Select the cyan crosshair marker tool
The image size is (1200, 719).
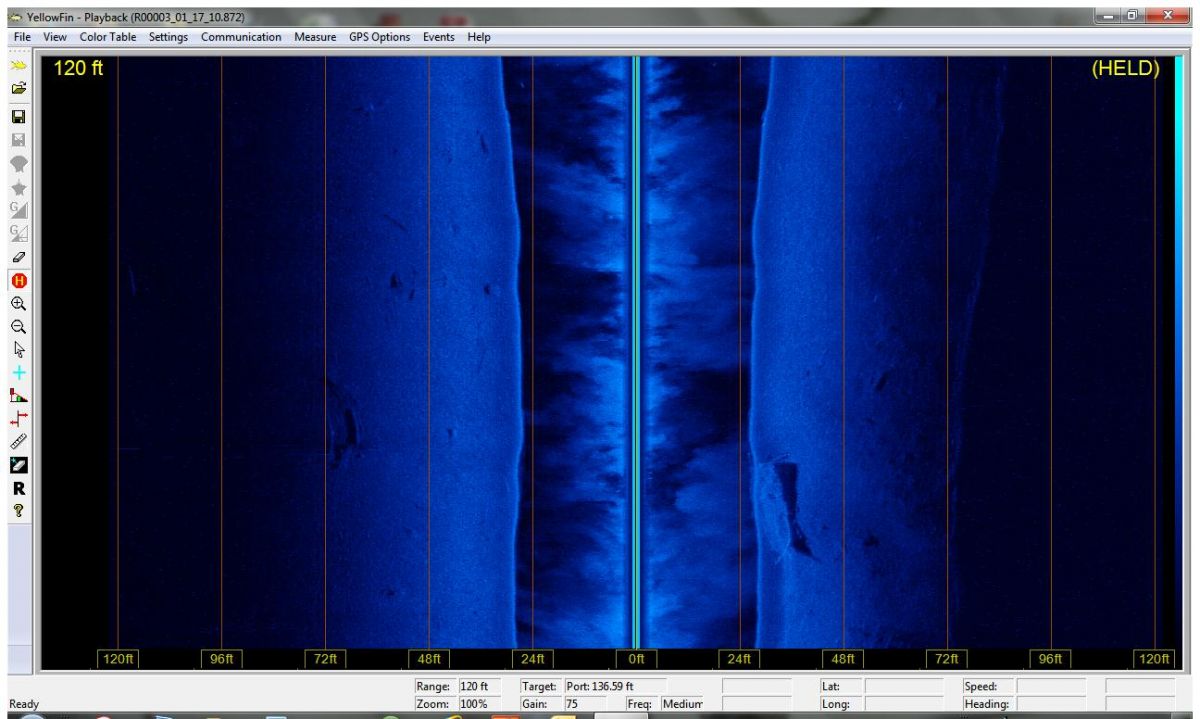pyautogui.click(x=18, y=372)
